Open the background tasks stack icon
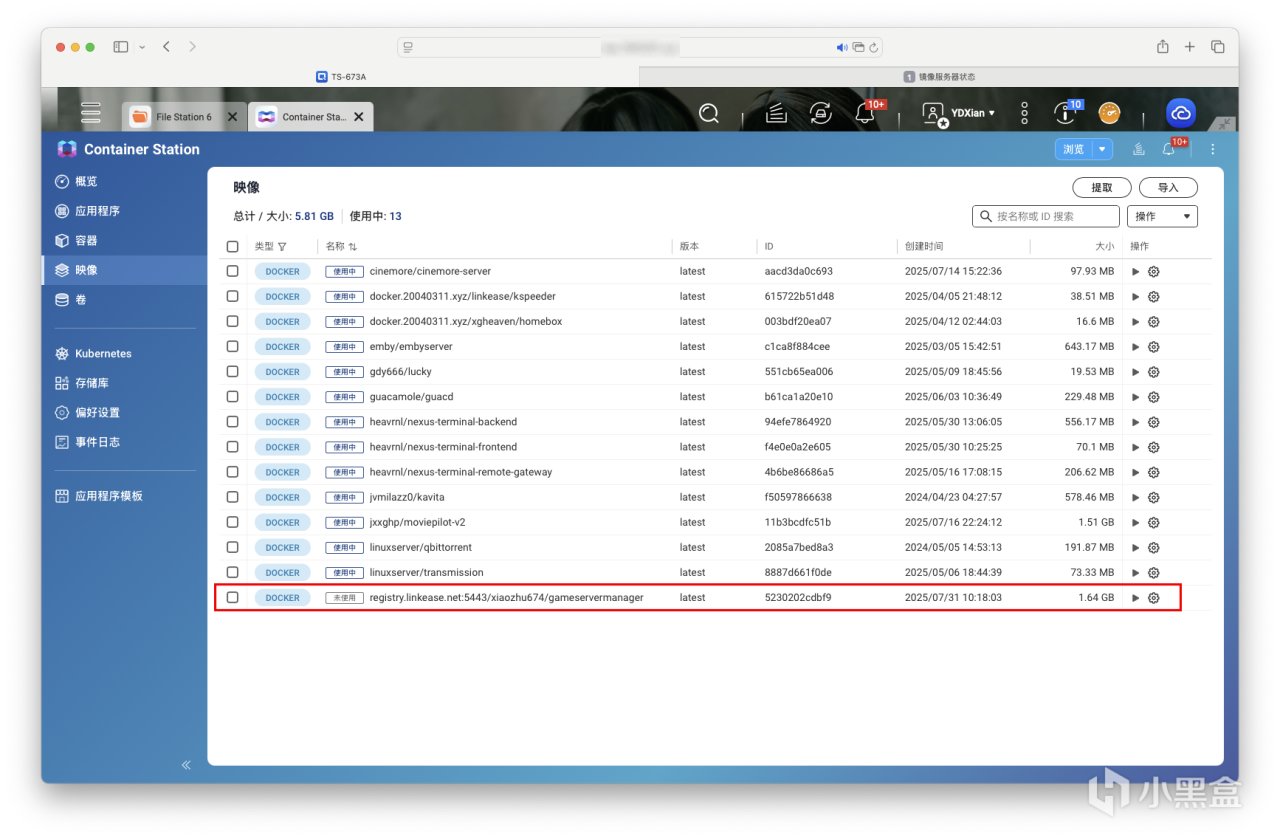 pos(777,114)
